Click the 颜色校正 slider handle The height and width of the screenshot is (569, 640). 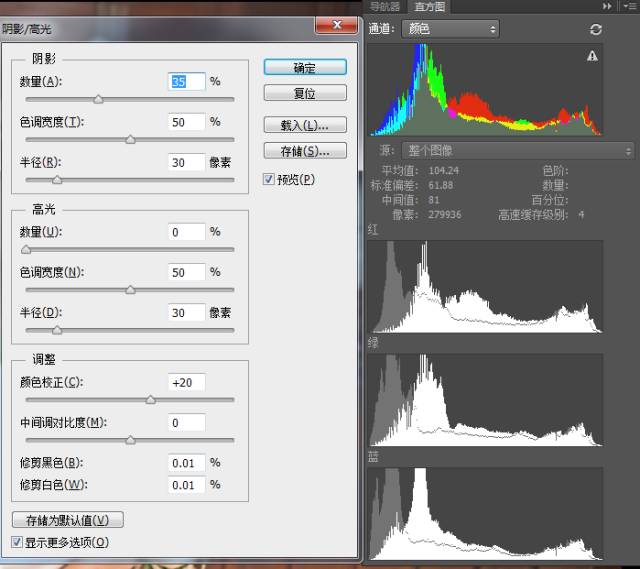[151, 399]
